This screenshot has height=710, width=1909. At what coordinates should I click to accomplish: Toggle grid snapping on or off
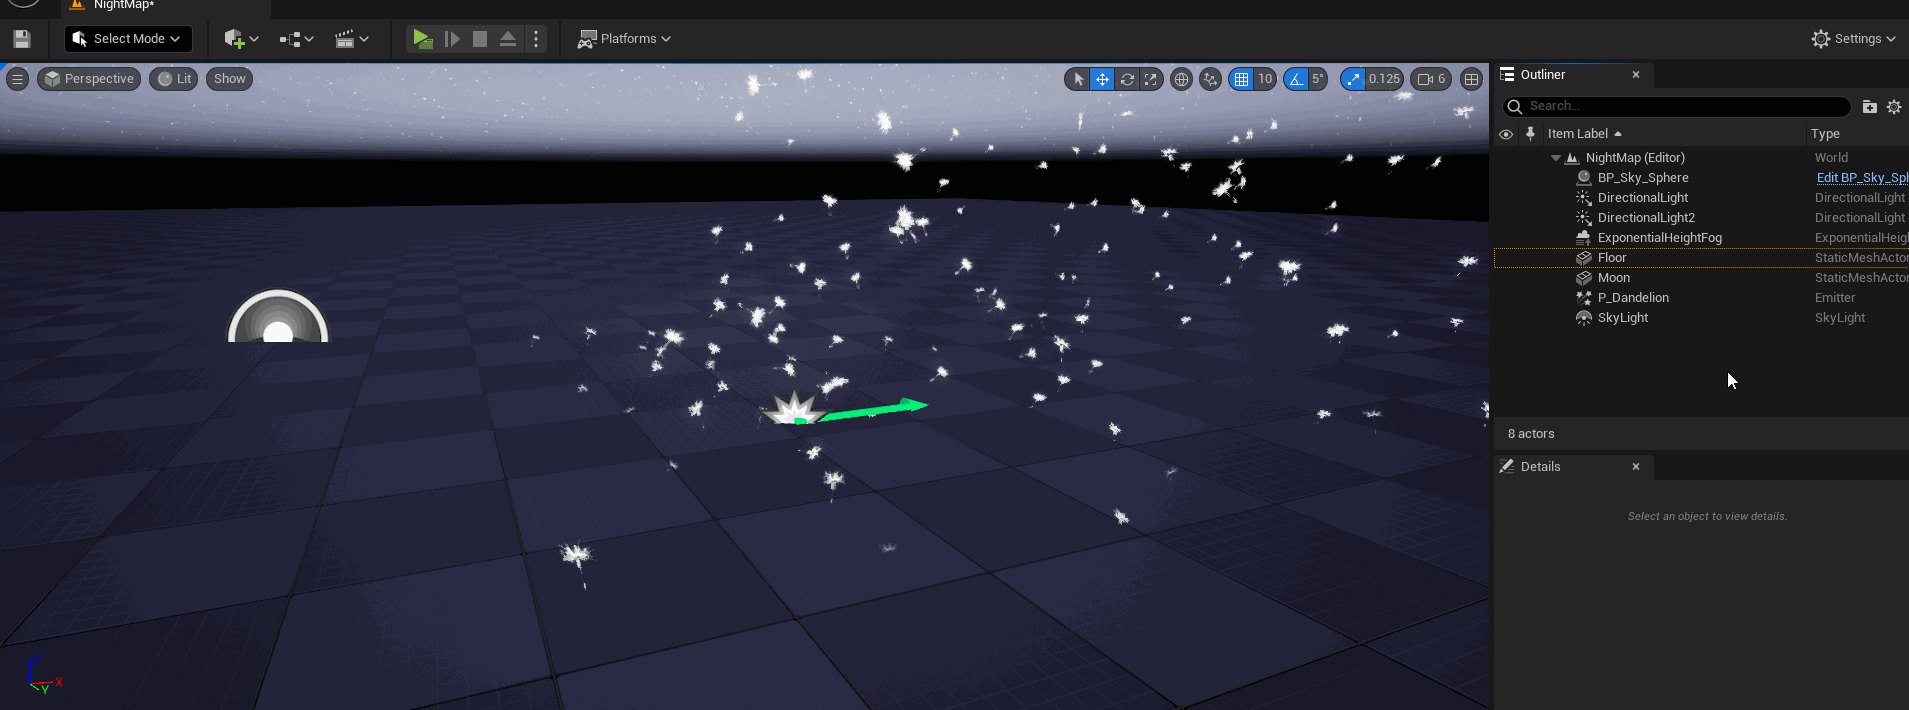[x=1241, y=79]
